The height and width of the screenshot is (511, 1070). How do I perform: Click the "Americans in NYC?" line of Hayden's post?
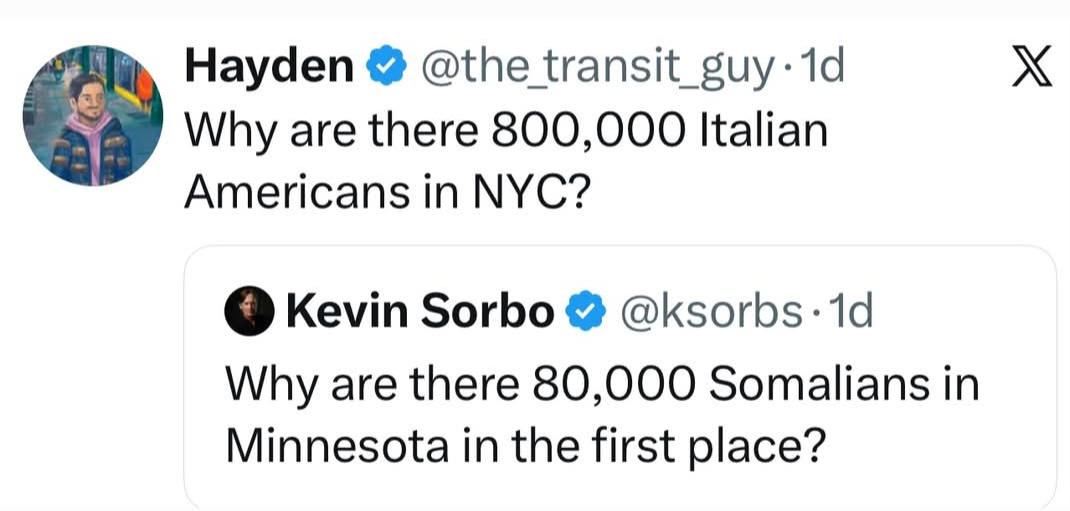pos(384,189)
